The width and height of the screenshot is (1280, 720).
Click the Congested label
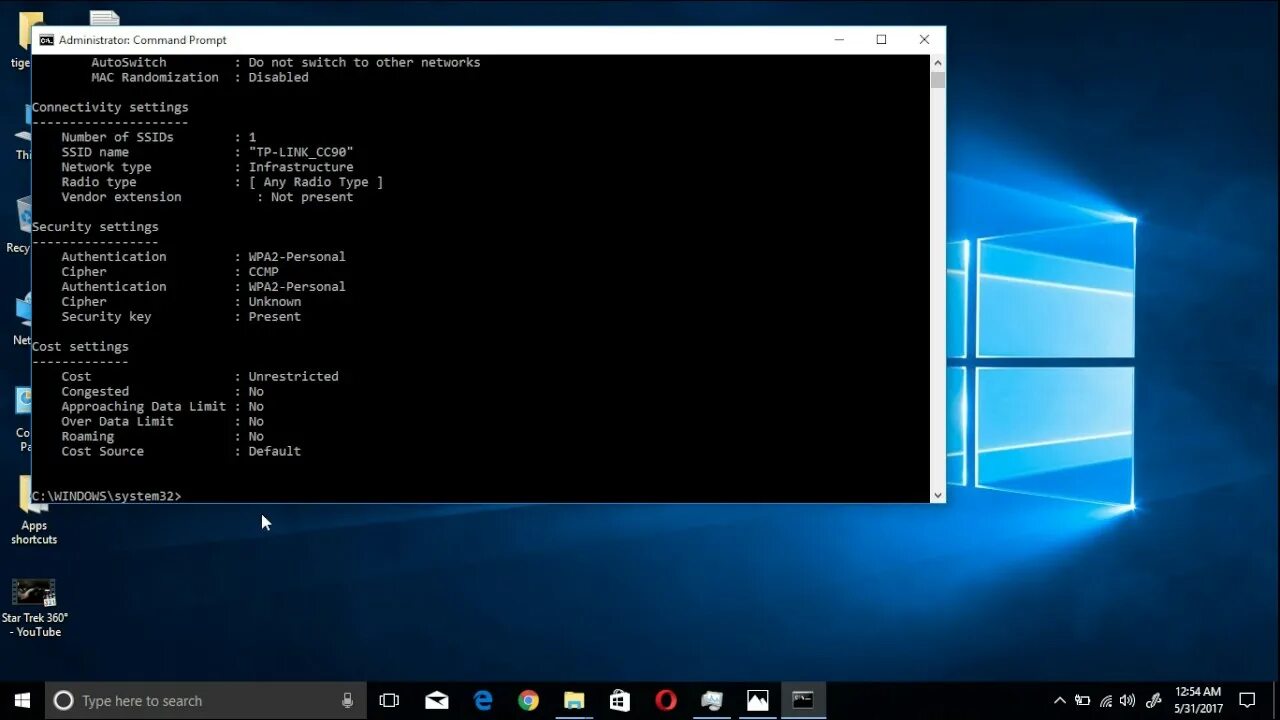tap(95, 392)
